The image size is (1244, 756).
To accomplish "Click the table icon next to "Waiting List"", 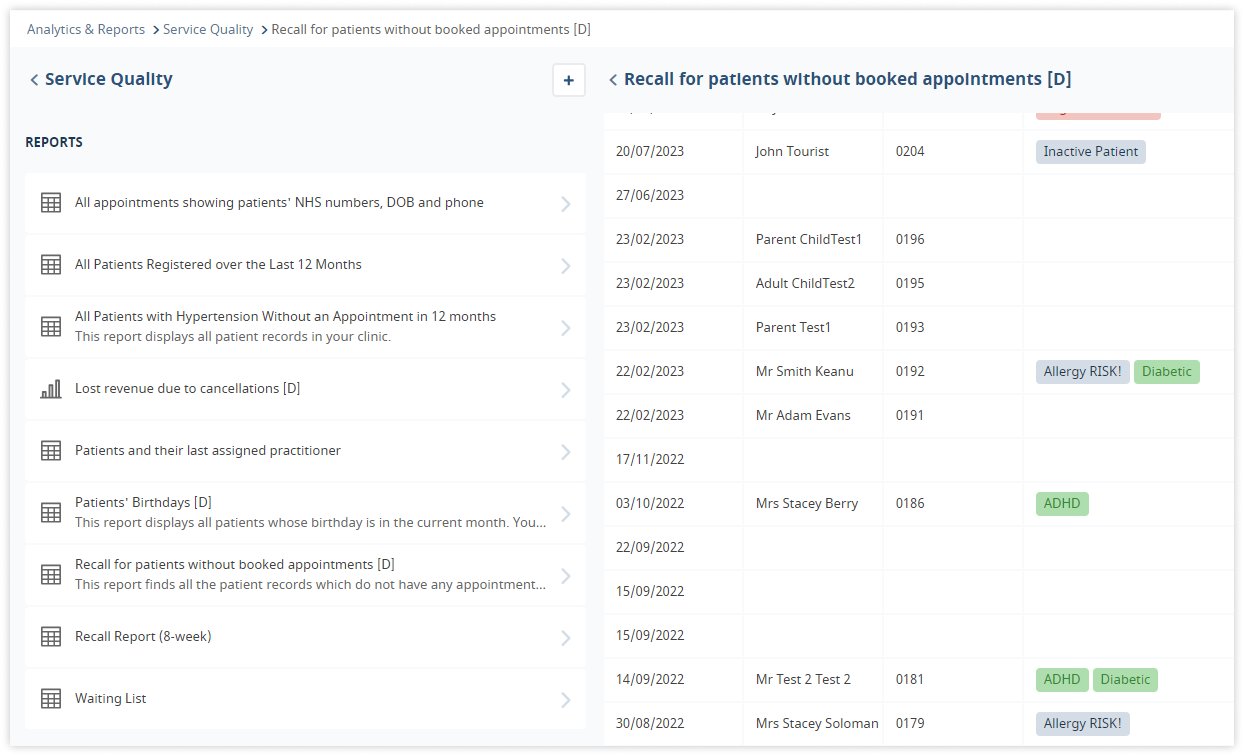I will coord(51,698).
